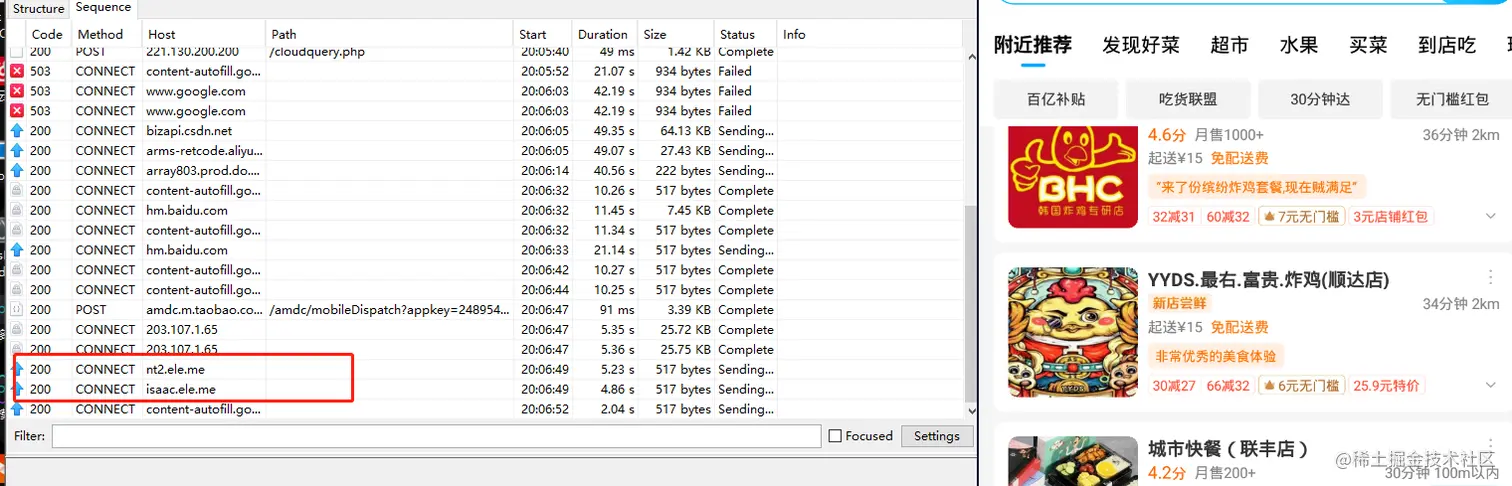
Task: Select the 发现好菜 tab
Action: (1141, 45)
